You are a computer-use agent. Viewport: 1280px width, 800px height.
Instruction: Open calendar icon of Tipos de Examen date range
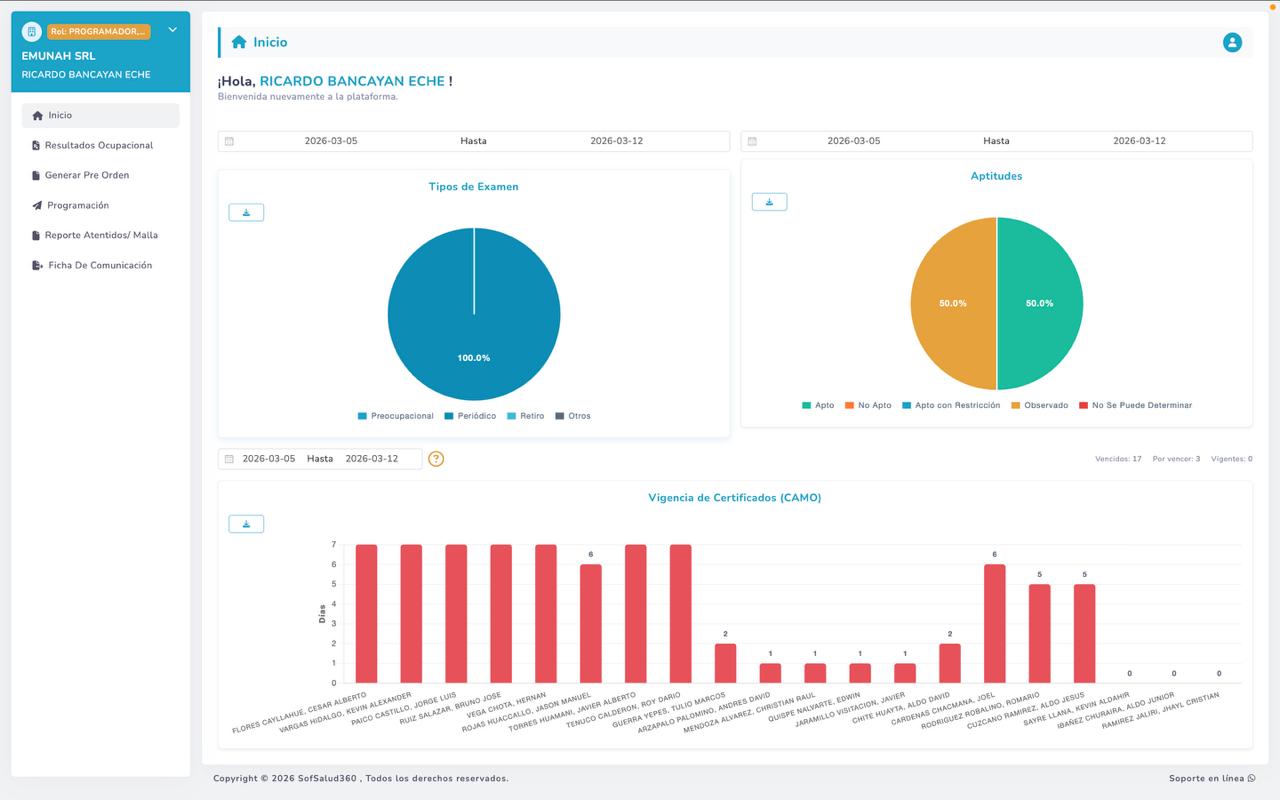(x=229, y=141)
